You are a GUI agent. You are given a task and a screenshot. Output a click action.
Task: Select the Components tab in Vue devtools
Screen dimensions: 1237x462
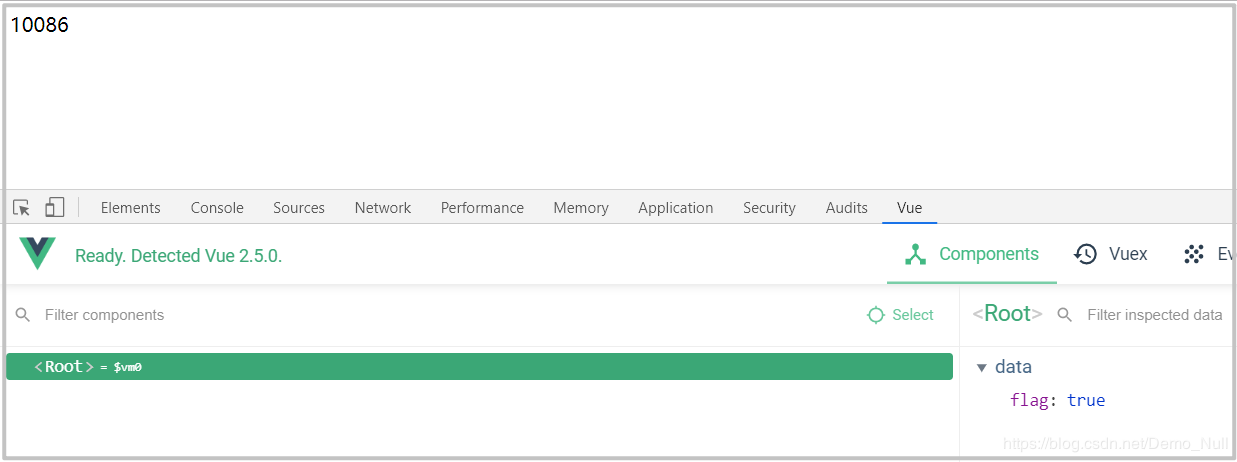[x=972, y=254]
